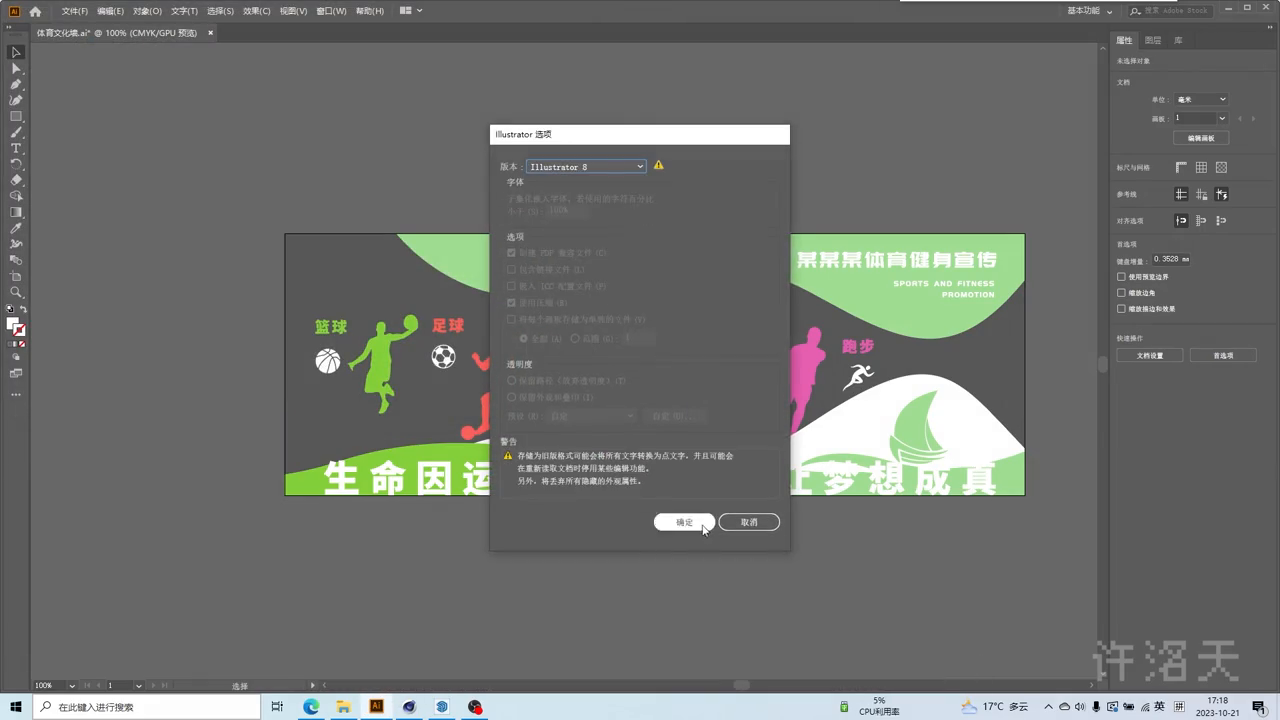Select the Eraser tool
This screenshot has height=720, width=1280.
click(x=16, y=180)
